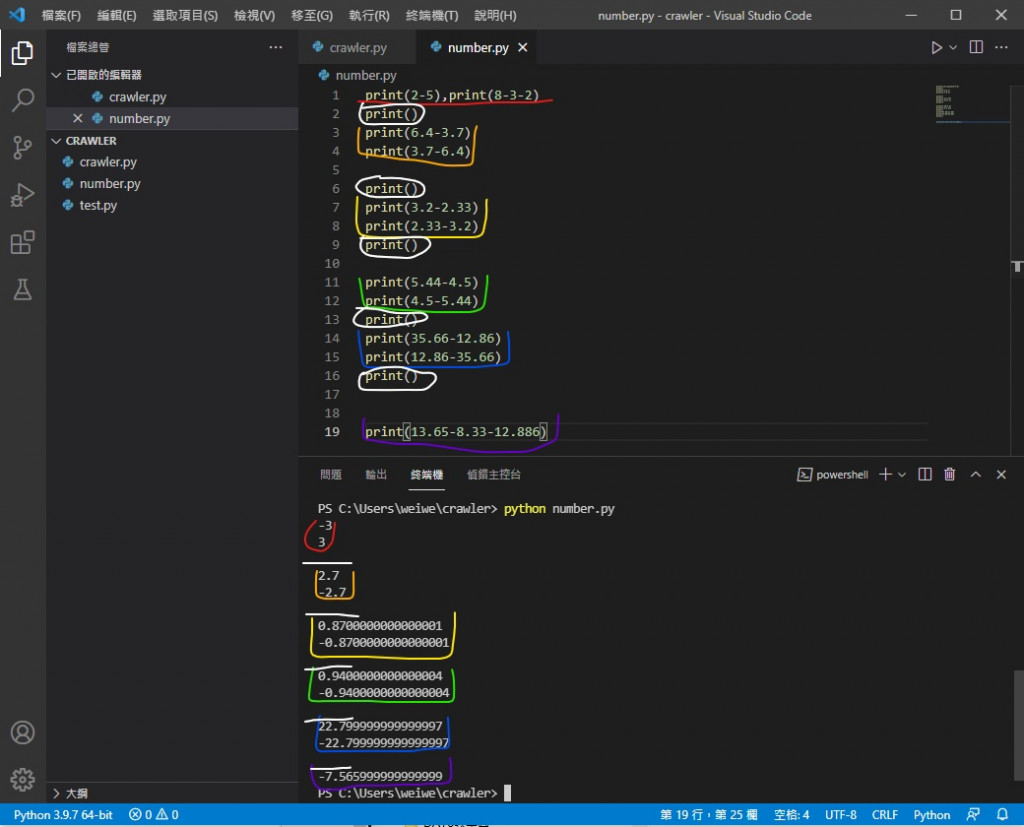Open the View menu (檢視)

click(255, 15)
